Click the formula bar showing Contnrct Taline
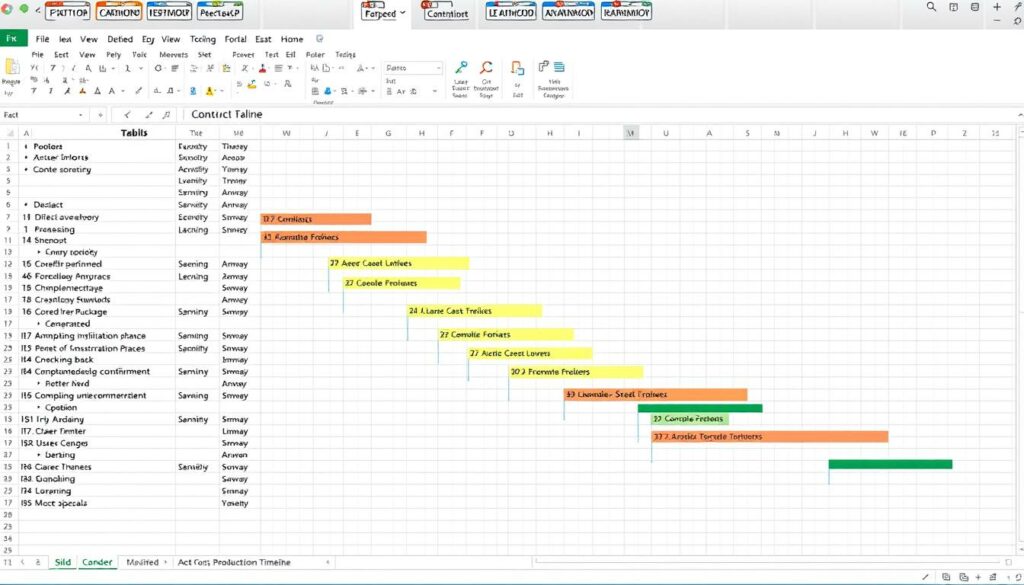The image size is (1024, 585). 601,114
